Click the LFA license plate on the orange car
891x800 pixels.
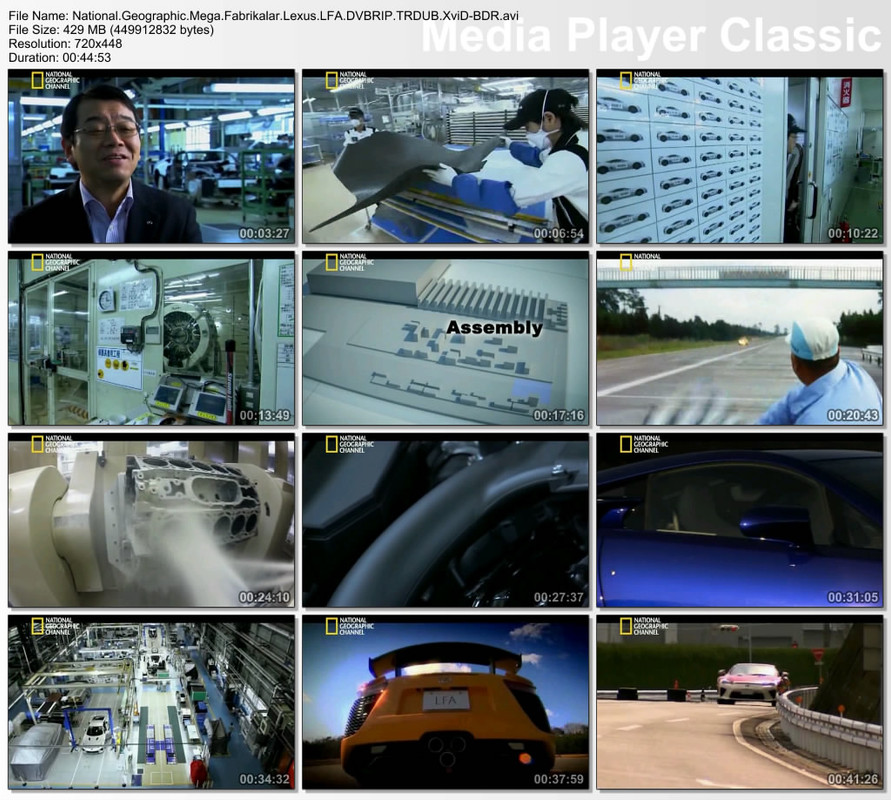point(446,699)
